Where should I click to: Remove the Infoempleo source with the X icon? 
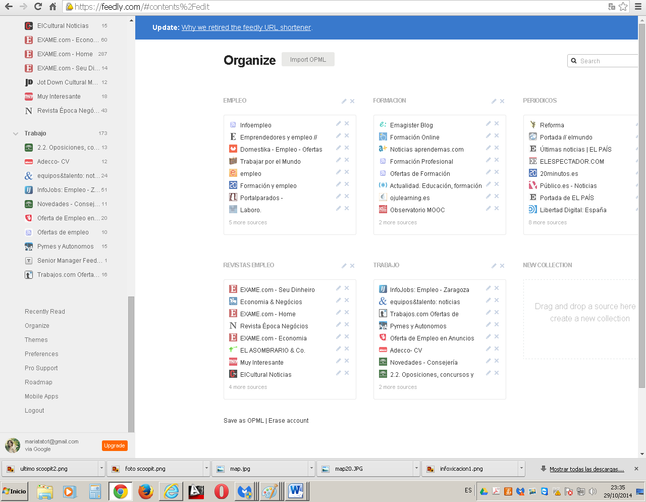(347, 123)
